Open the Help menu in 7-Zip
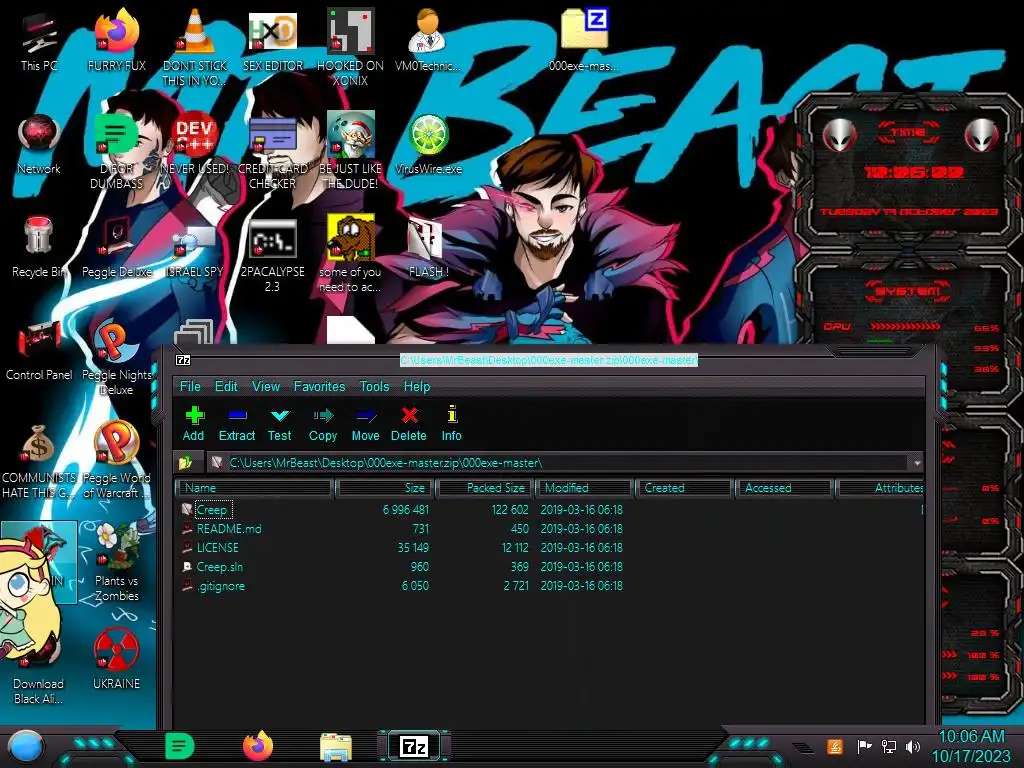 [x=417, y=387]
